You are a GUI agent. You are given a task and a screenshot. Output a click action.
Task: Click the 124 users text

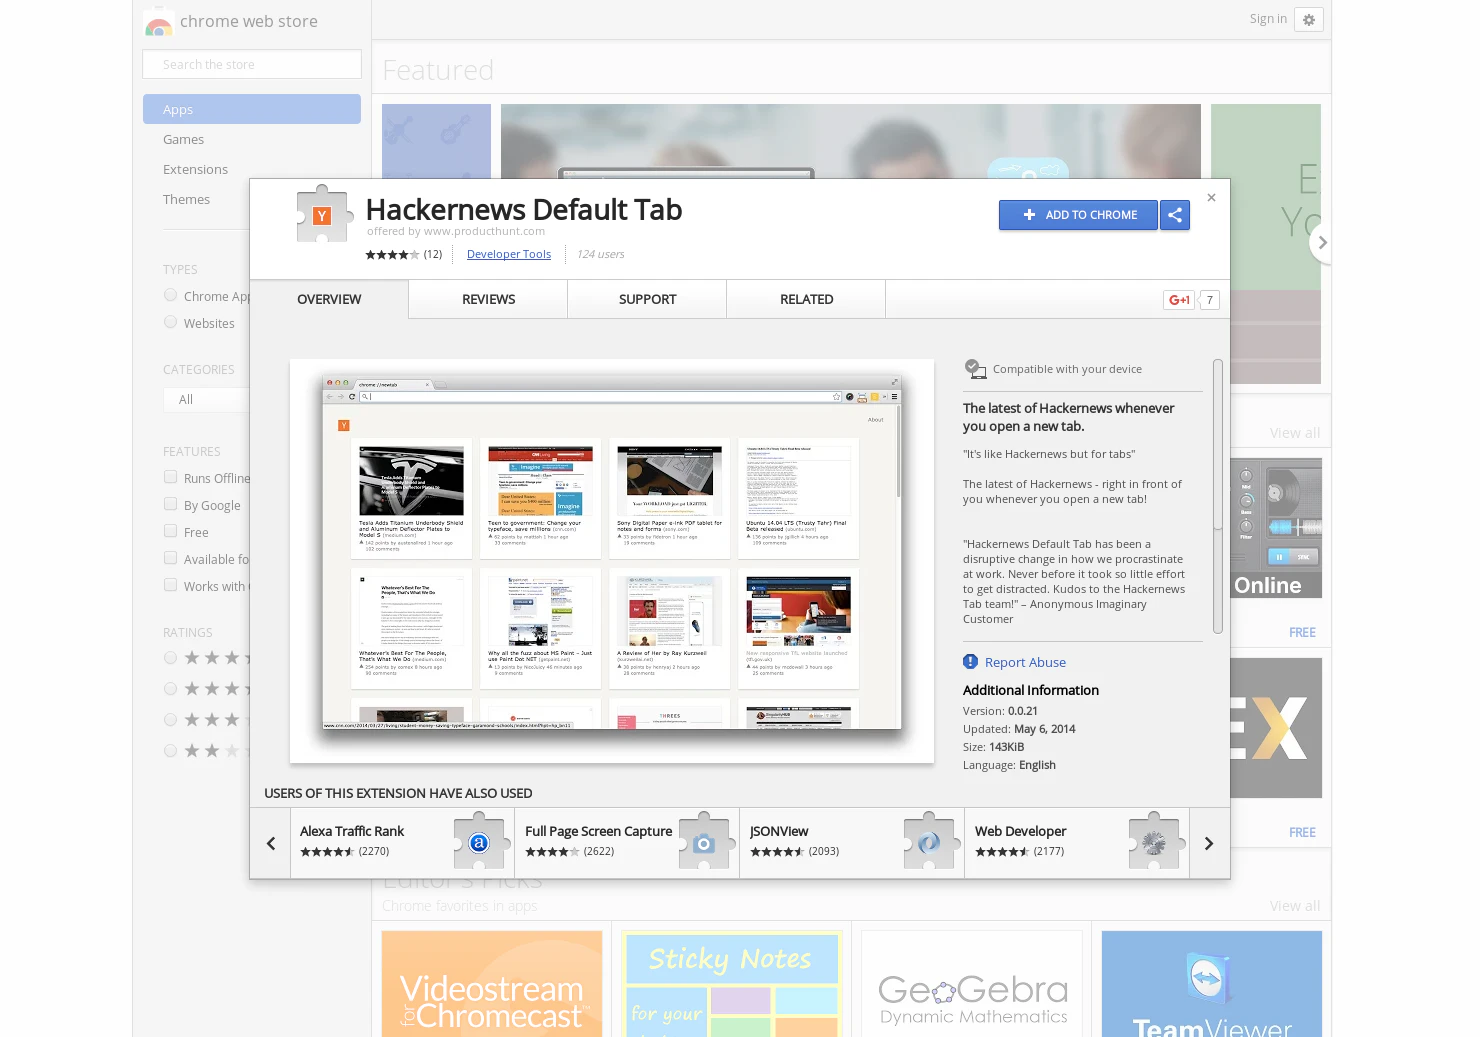[601, 255]
